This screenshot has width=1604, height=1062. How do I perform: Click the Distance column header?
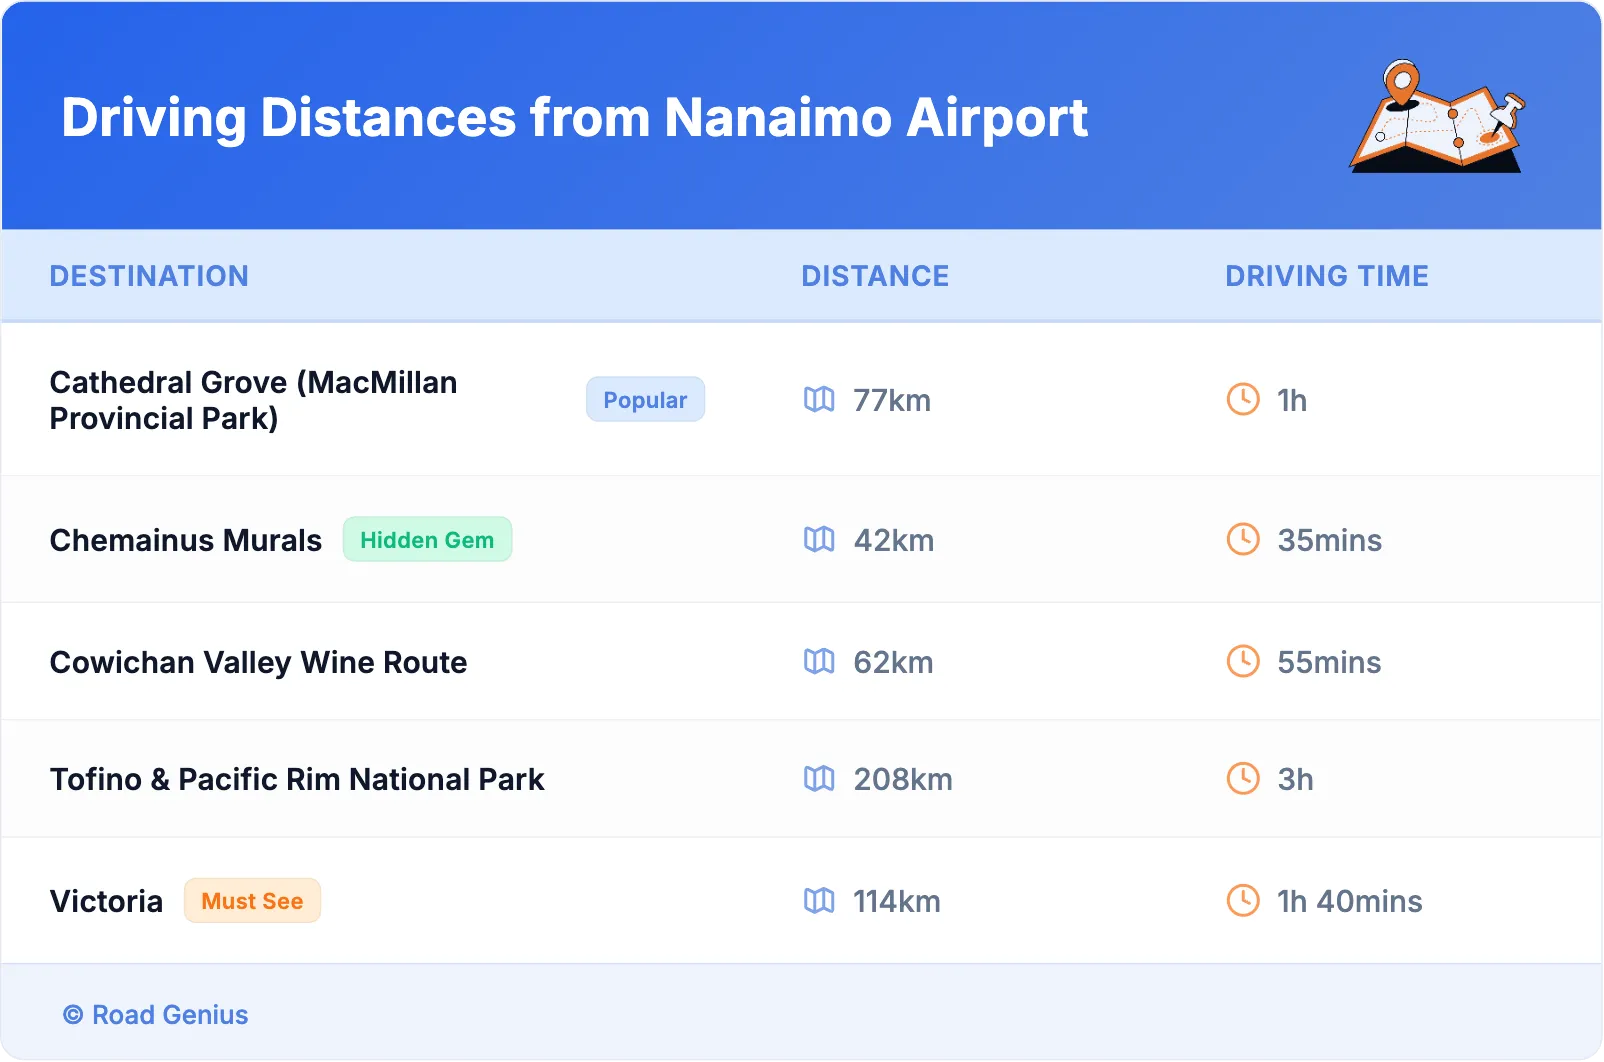(875, 276)
